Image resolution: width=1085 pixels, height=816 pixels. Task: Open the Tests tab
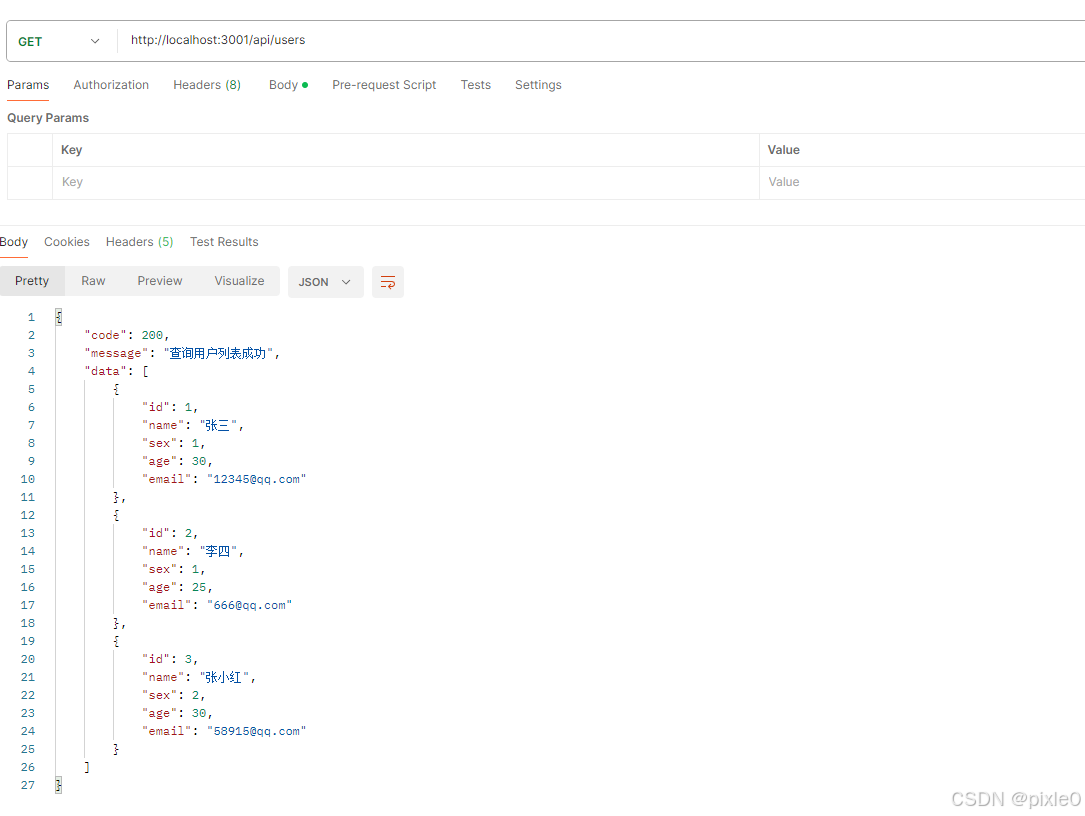[475, 85]
